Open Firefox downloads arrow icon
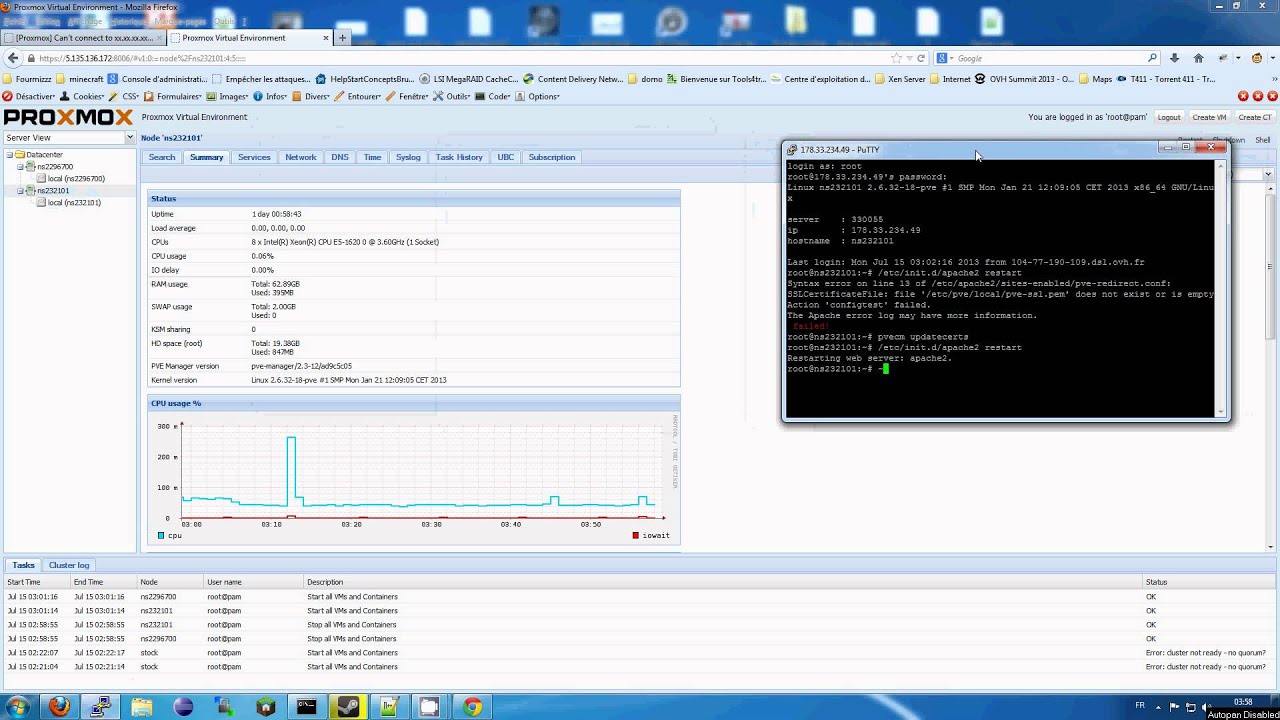1280x720 pixels. (x=1174, y=58)
